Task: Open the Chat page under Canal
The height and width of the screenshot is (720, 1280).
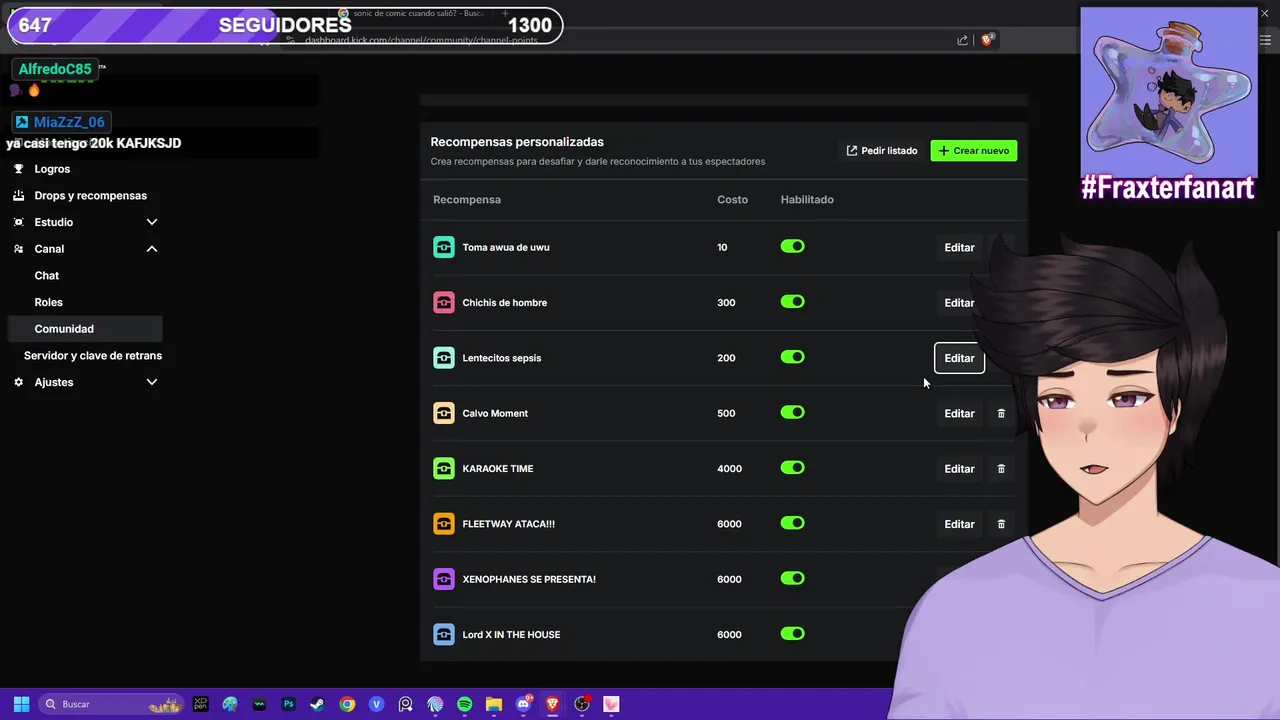Action: click(x=47, y=275)
